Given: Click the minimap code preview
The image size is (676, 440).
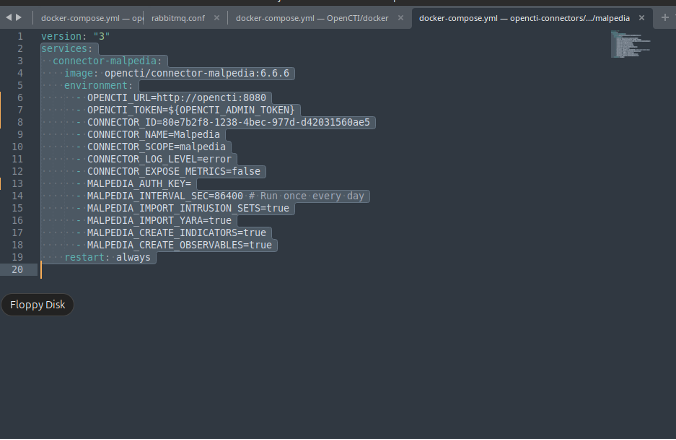Looking at the screenshot, I should (x=630, y=44).
